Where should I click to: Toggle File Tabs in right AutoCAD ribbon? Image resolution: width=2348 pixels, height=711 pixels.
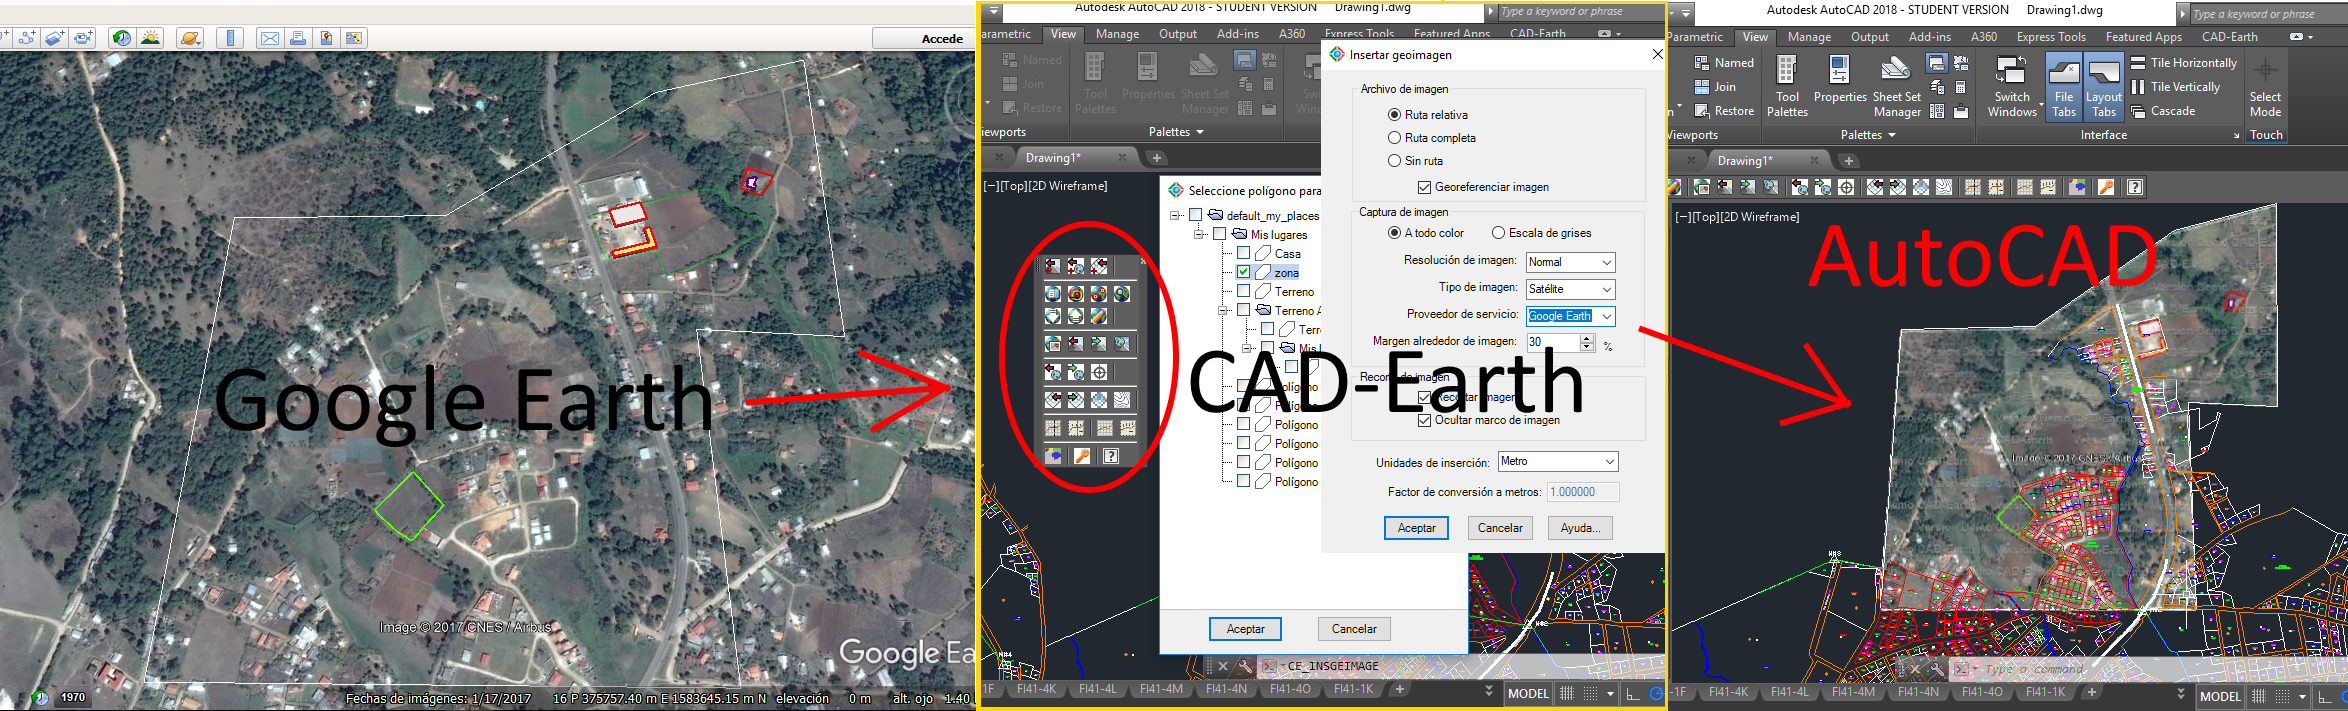point(2064,86)
